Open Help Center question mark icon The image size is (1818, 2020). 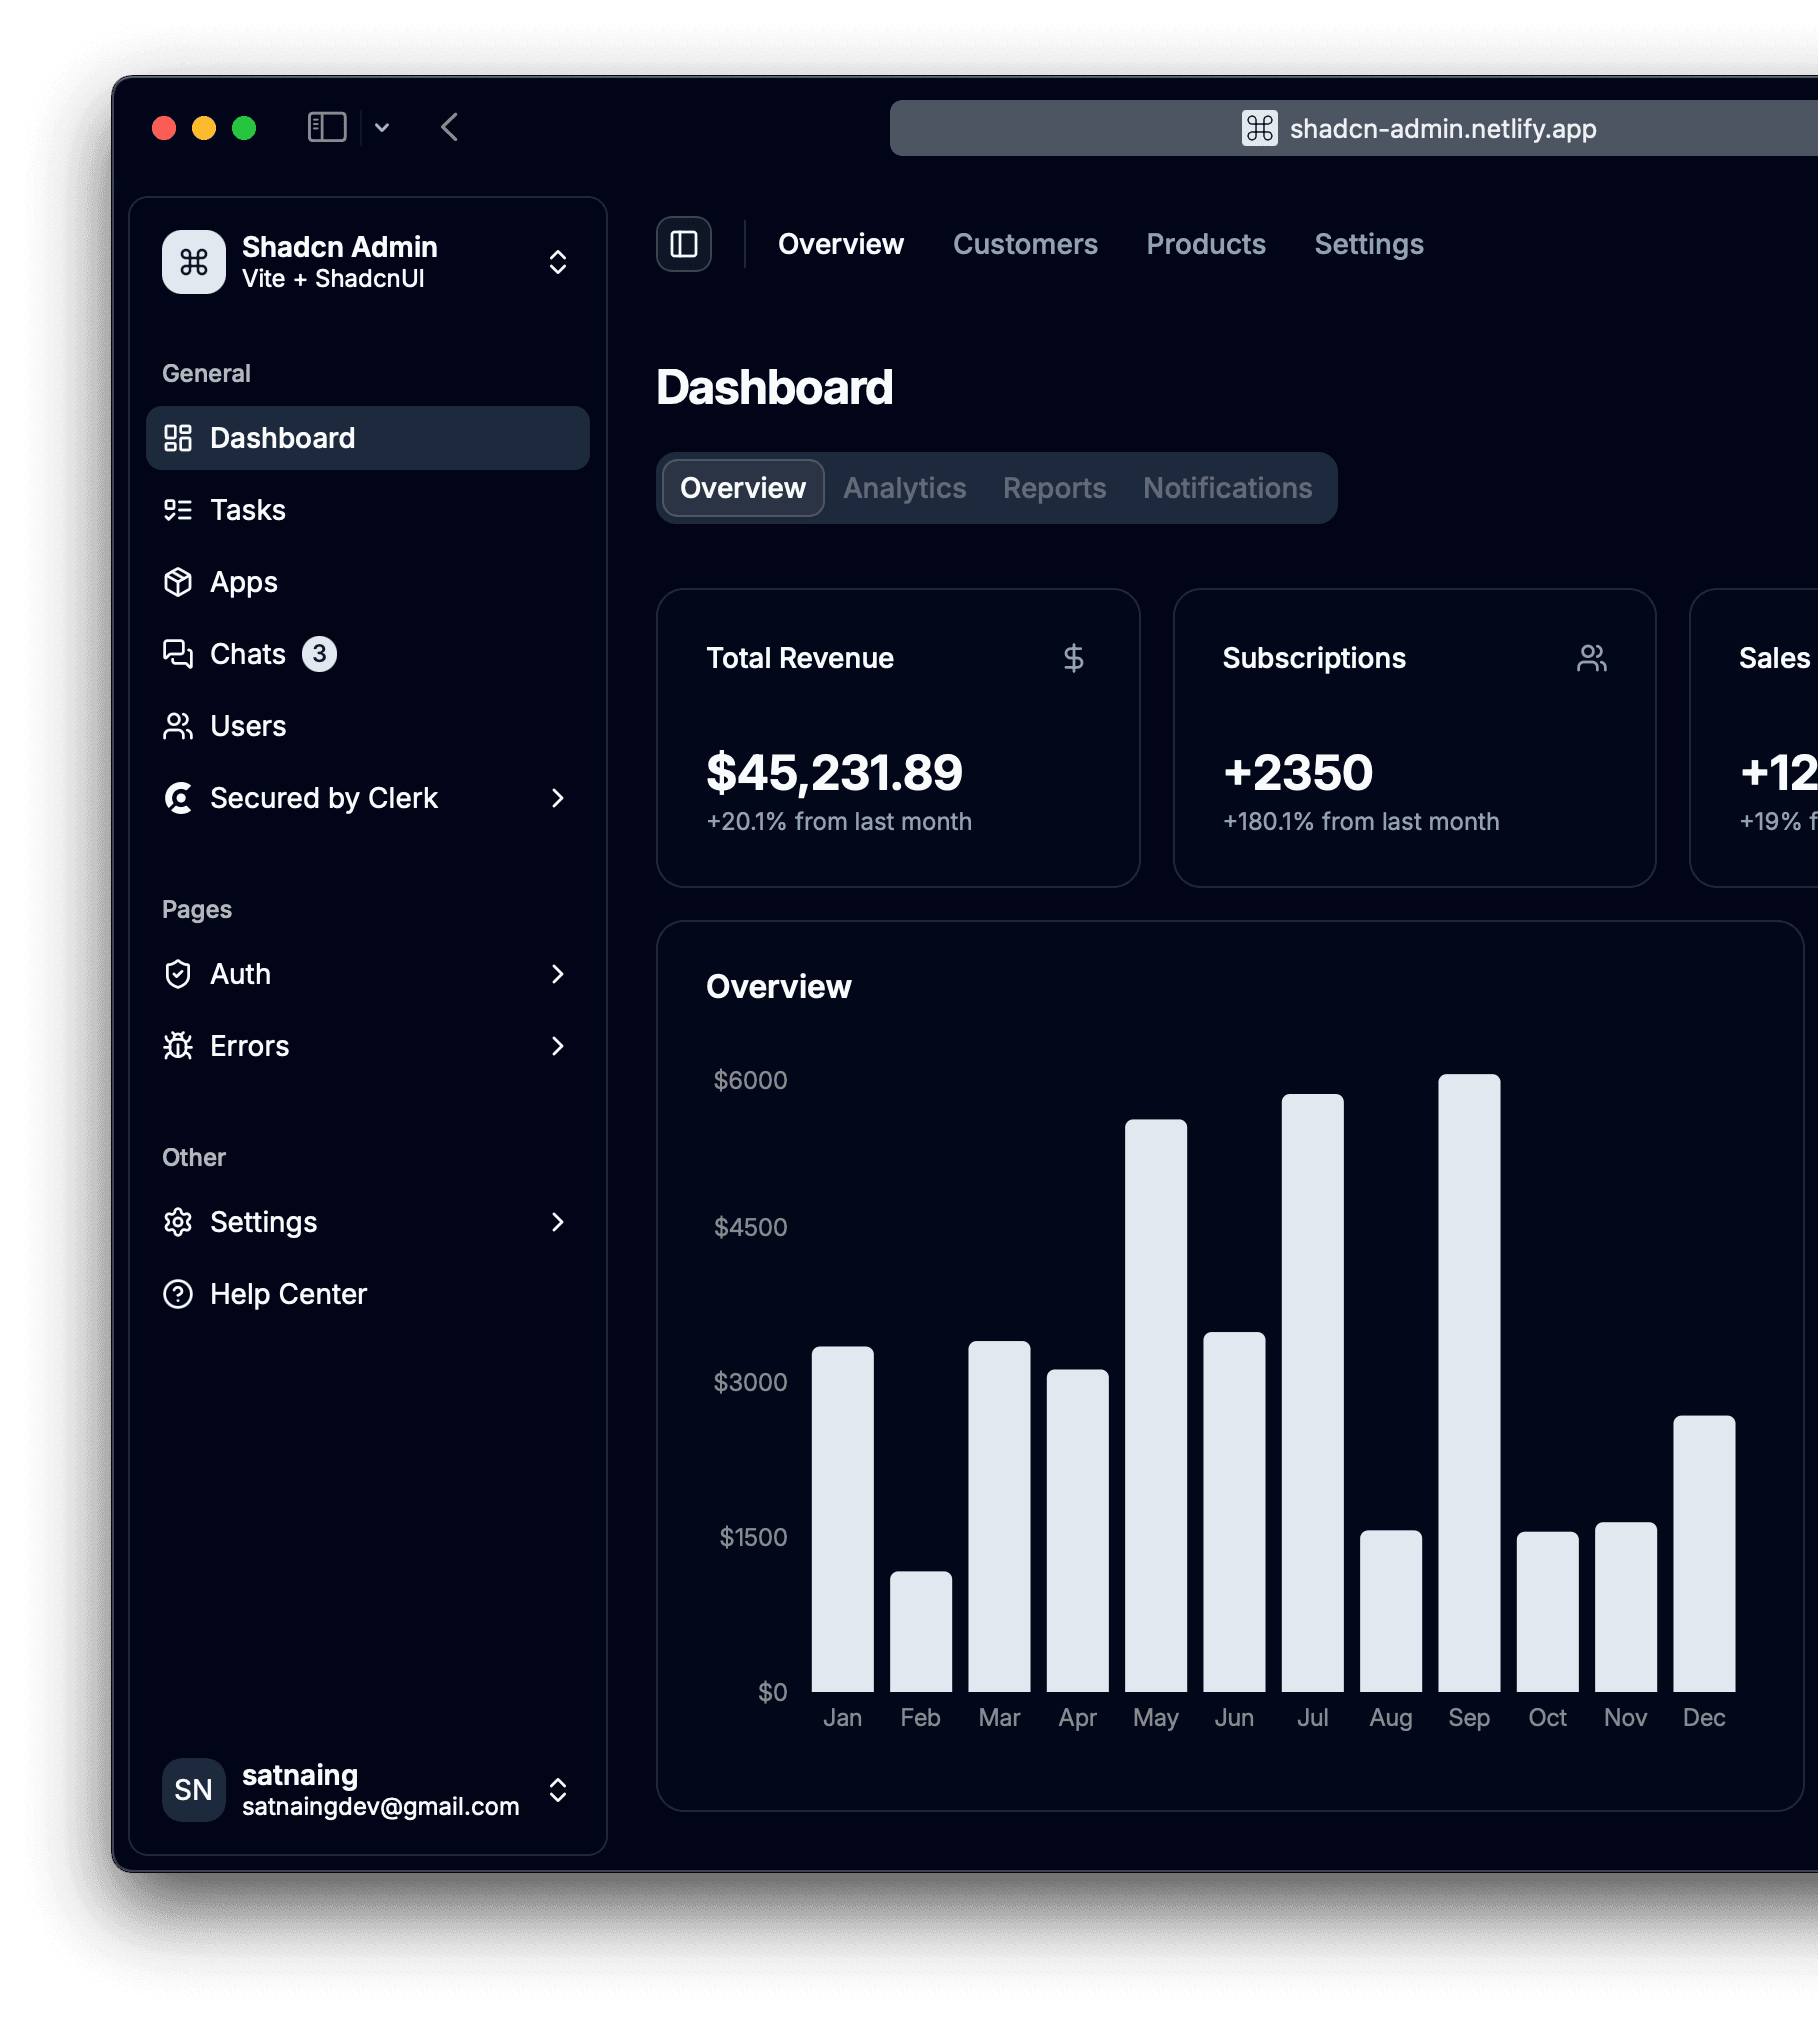(178, 1294)
